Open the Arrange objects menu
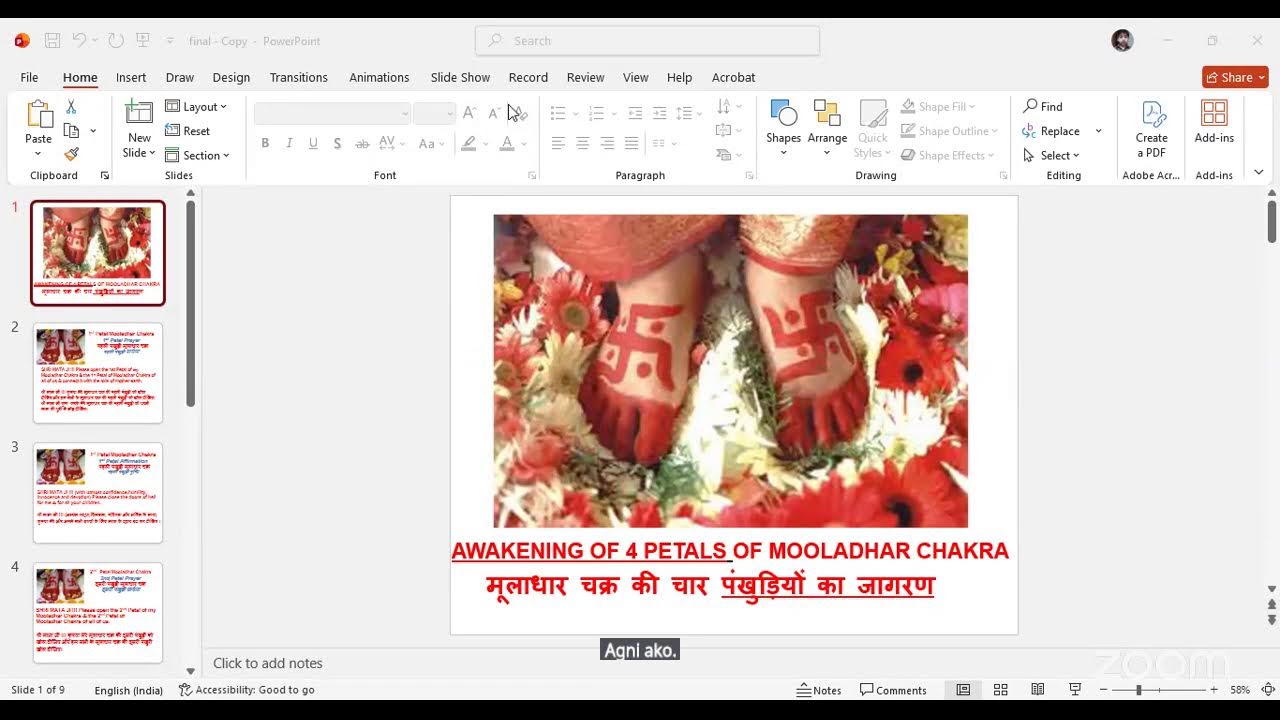This screenshot has width=1280, height=720. (x=827, y=128)
